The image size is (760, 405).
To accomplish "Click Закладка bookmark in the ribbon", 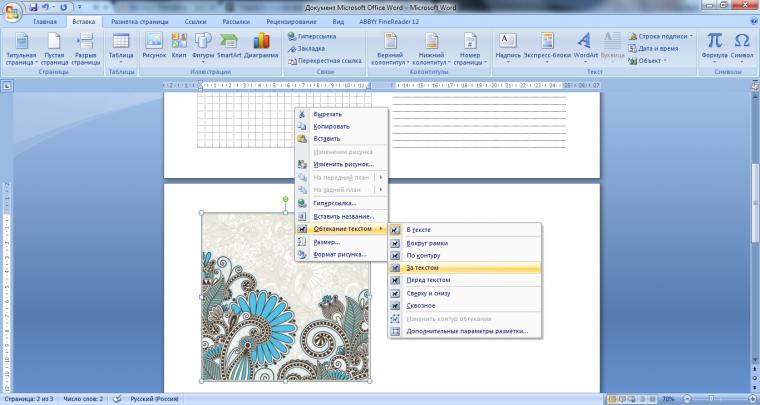I will [310, 48].
